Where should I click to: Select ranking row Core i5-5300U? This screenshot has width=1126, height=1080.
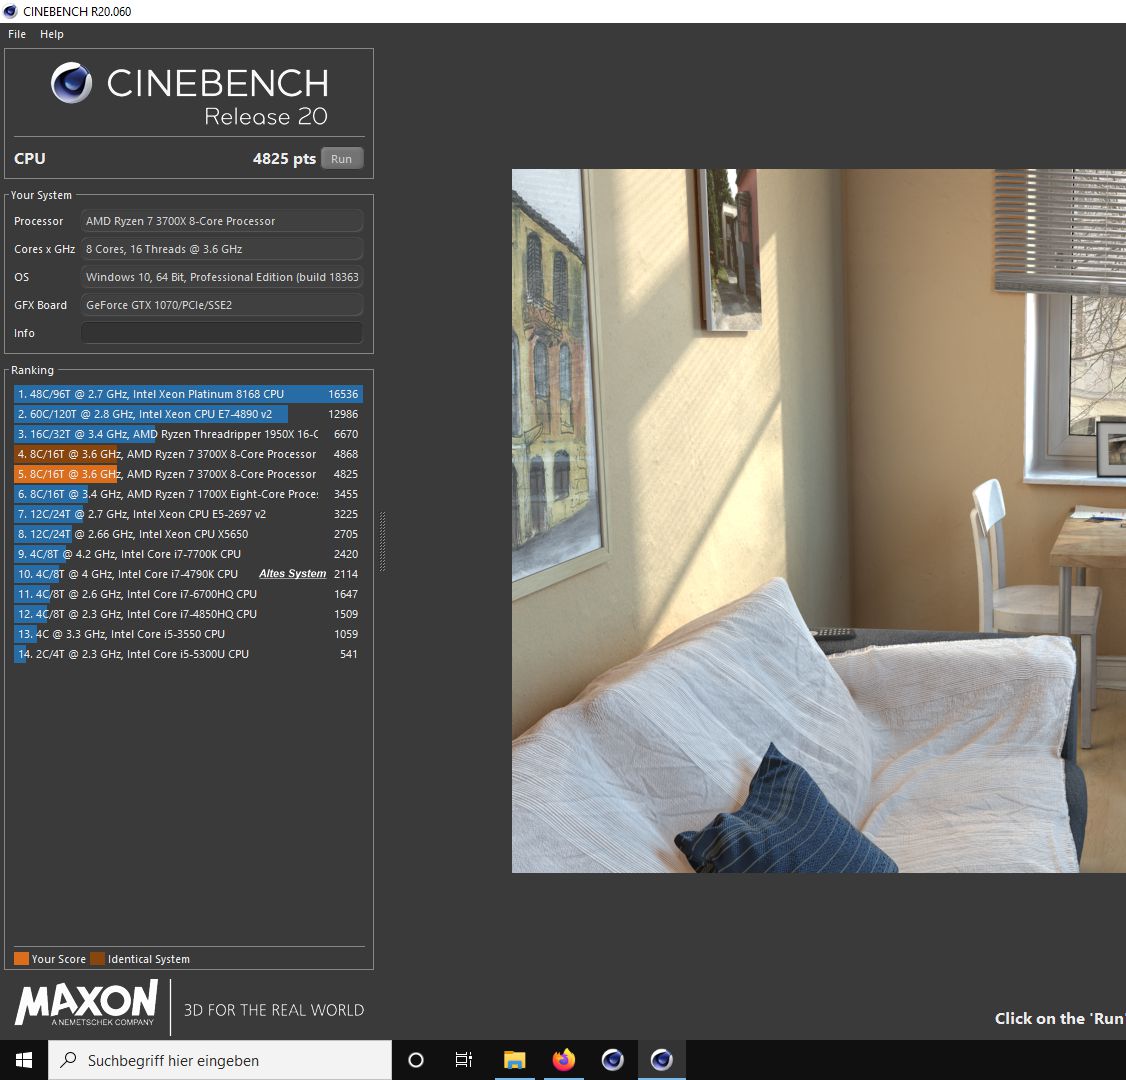[x=188, y=655]
